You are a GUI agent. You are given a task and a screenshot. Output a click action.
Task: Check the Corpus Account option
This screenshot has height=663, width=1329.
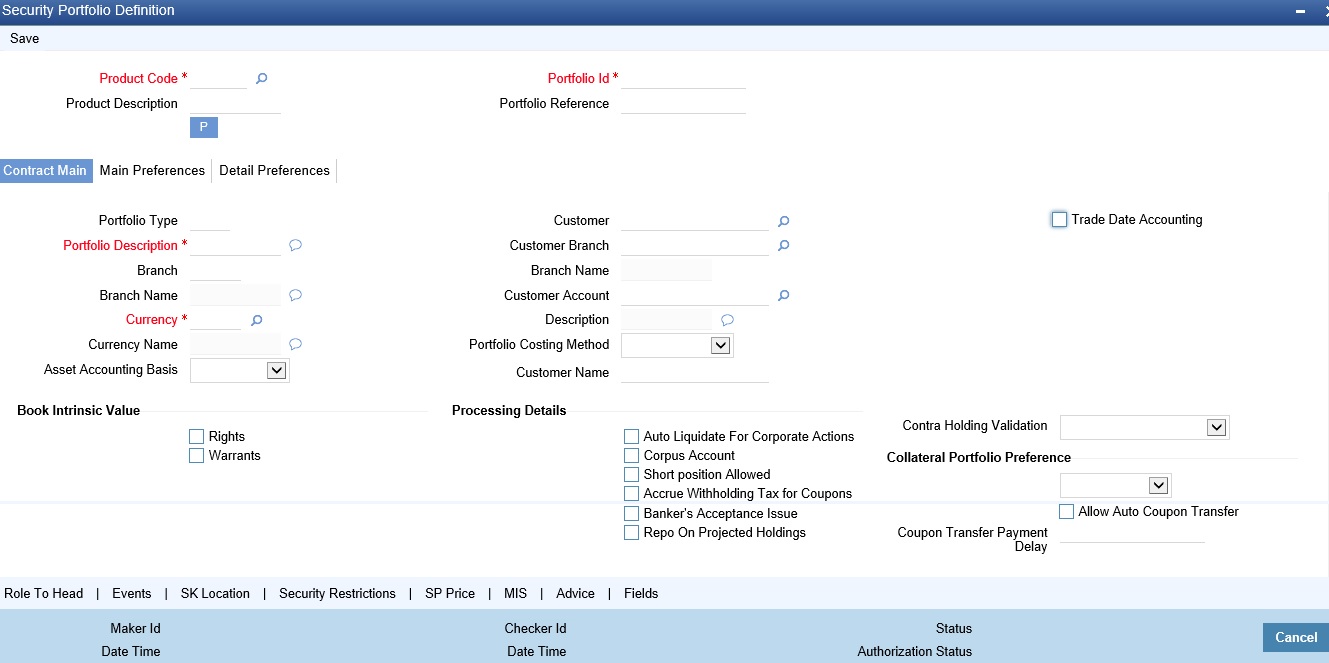tap(631, 456)
